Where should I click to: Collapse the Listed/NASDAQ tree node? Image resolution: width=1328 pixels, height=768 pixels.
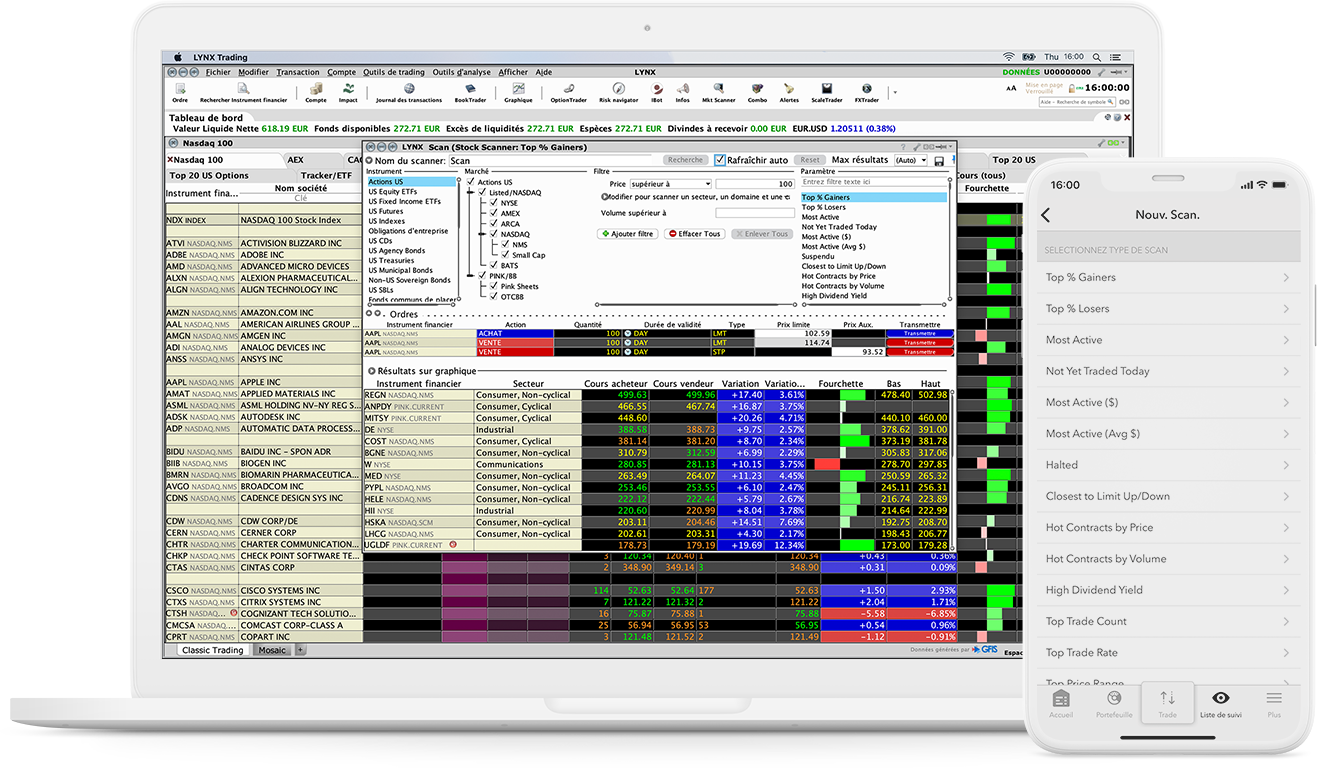coord(468,192)
